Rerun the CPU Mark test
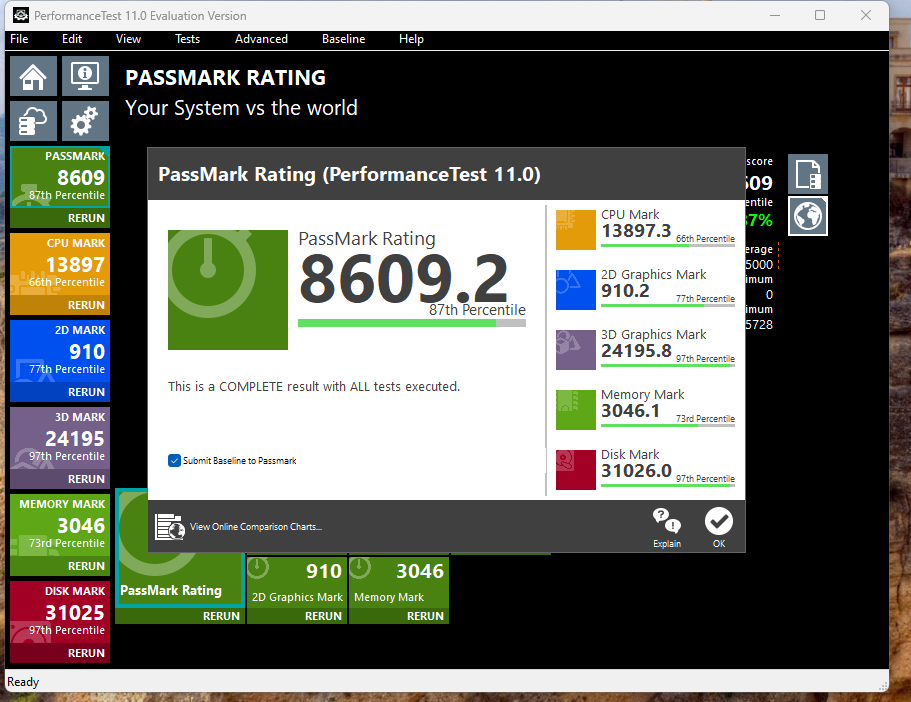 [86, 305]
